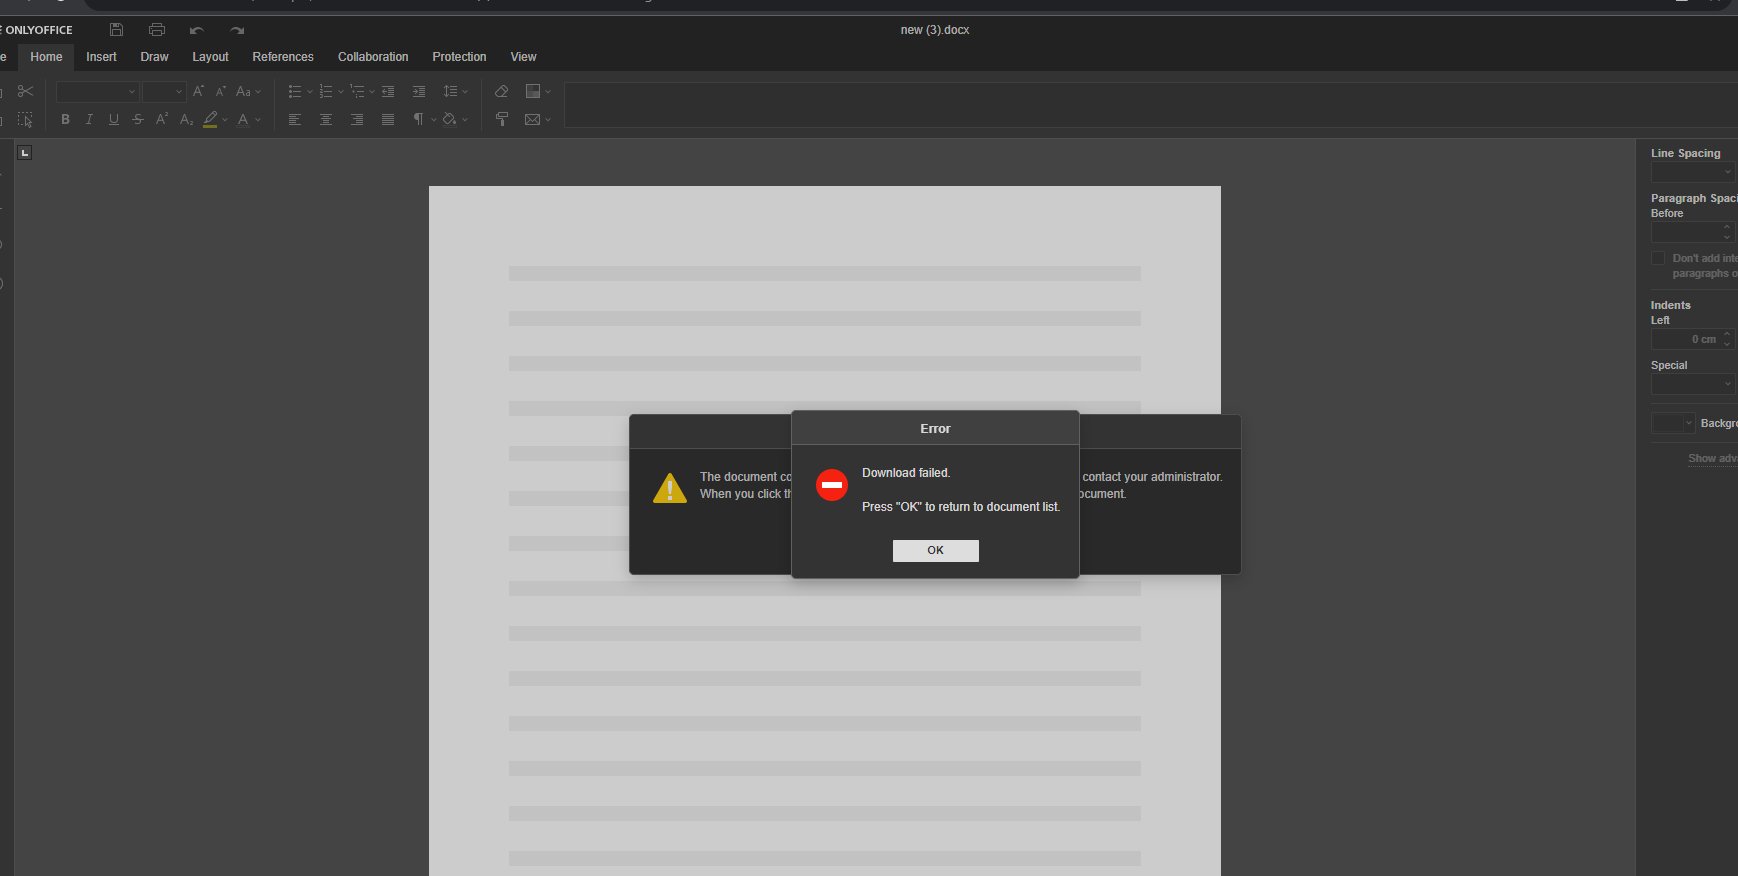Screen dimensions: 1738x876
Task: Click the Clear style eraser icon
Action: point(502,91)
